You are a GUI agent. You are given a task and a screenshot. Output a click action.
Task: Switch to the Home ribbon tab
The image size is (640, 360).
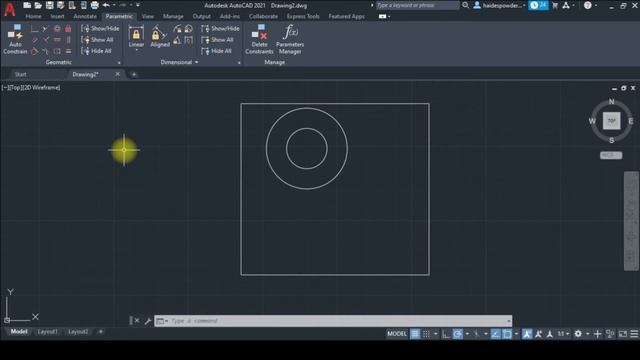click(x=33, y=16)
